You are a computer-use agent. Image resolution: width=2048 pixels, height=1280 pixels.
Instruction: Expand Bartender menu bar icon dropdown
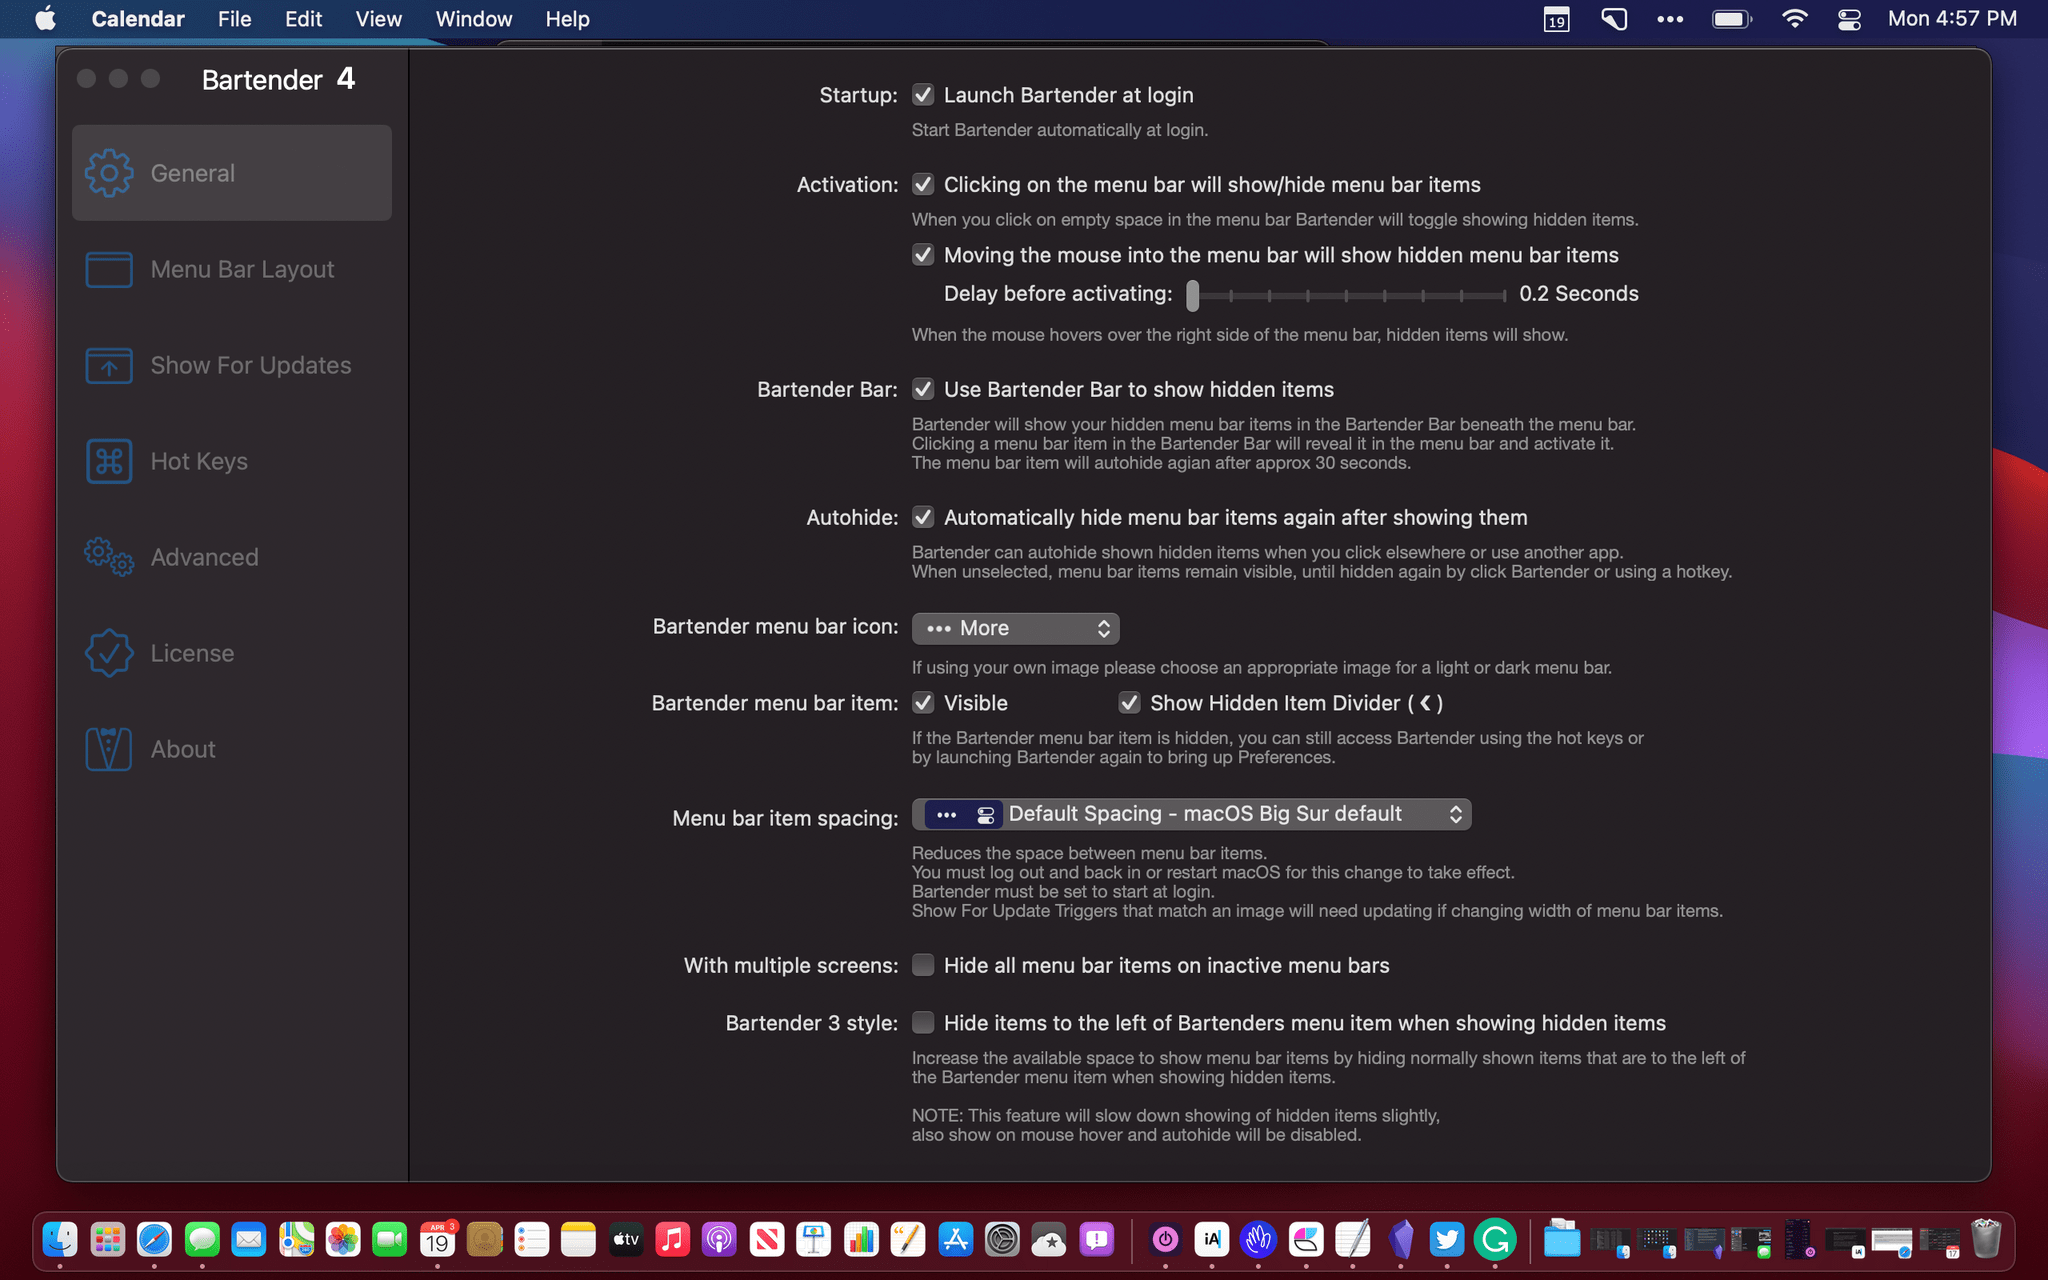click(x=1013, y=628)
